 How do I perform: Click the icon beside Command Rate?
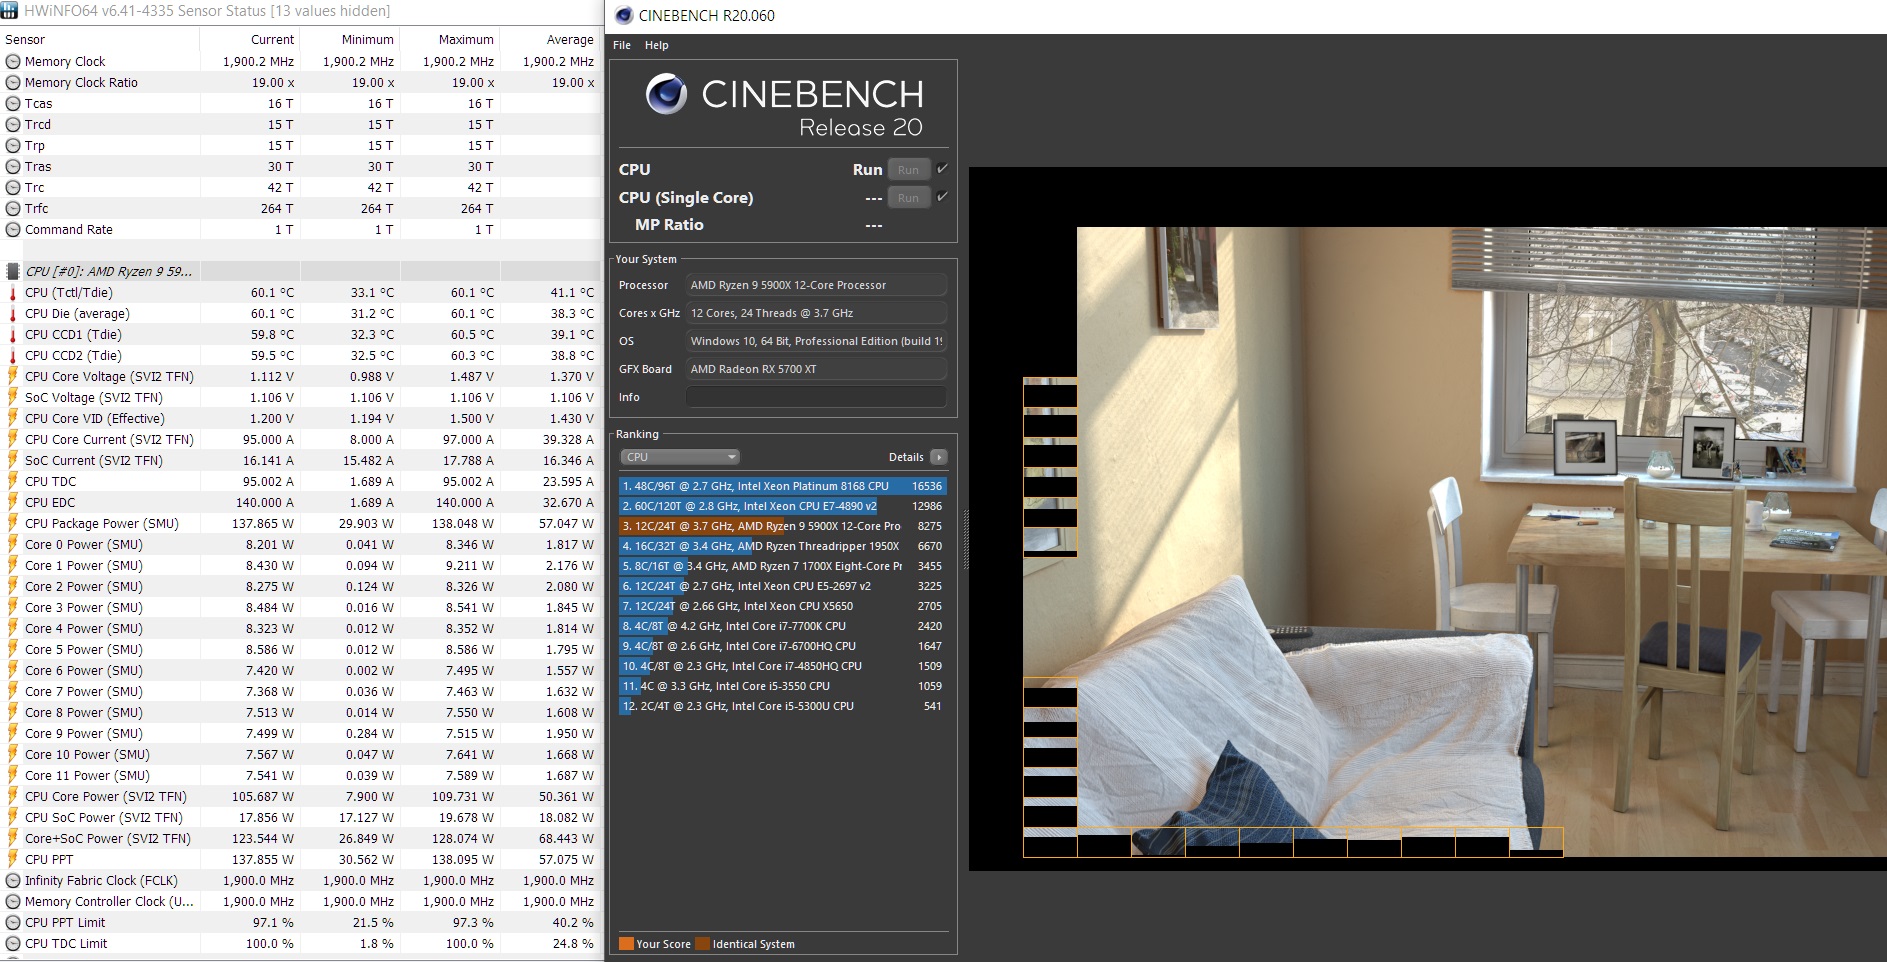coord(13,230)
